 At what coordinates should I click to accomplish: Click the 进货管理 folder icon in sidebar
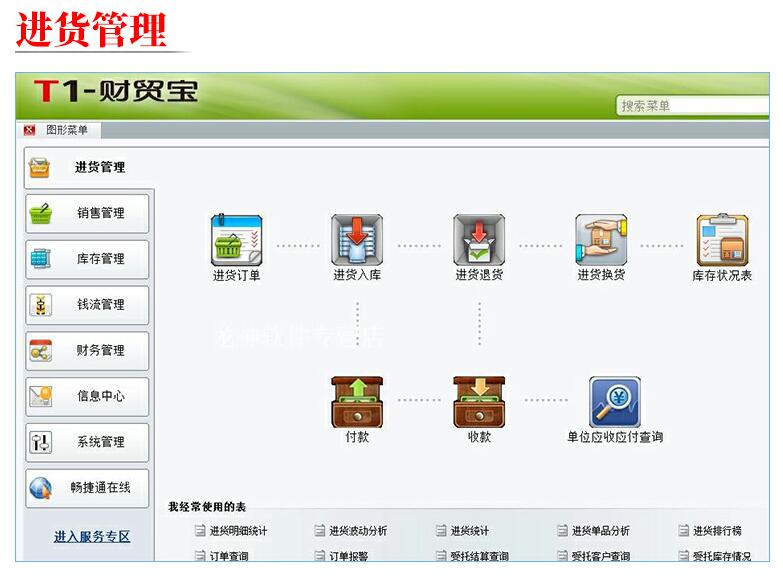(39, 167)
